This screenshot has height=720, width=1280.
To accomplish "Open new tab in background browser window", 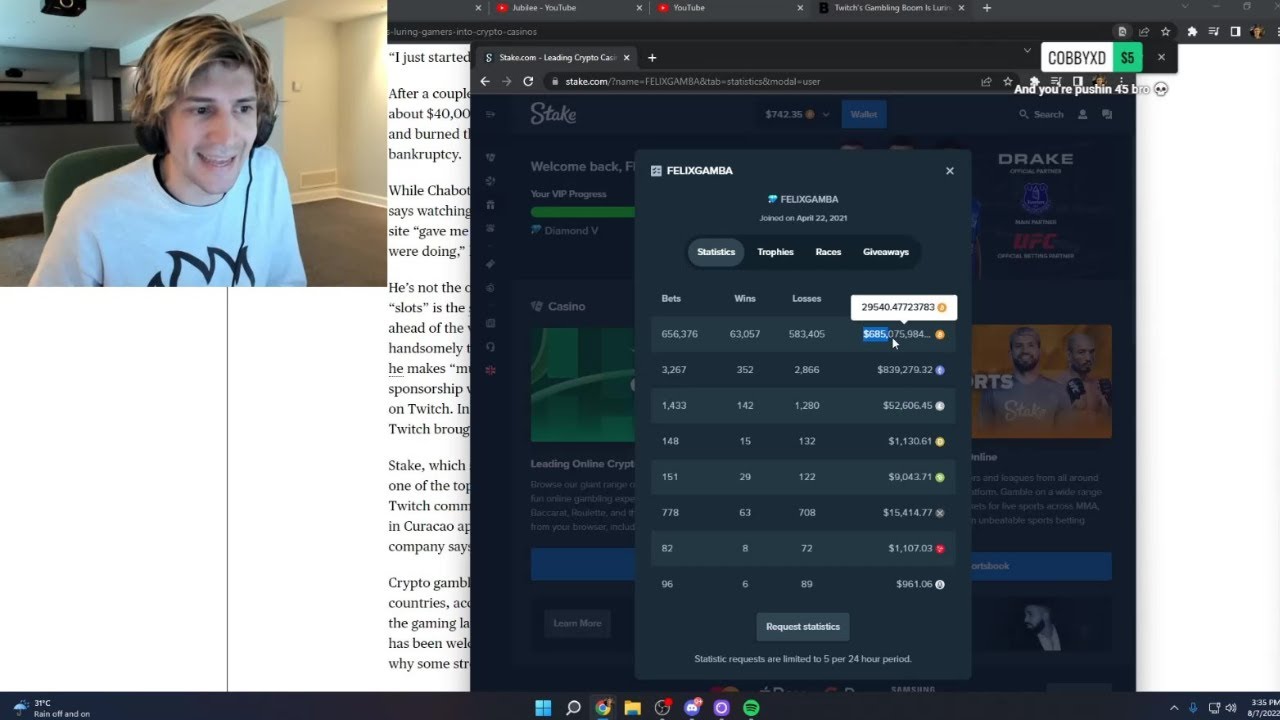I will click(987, 8).
